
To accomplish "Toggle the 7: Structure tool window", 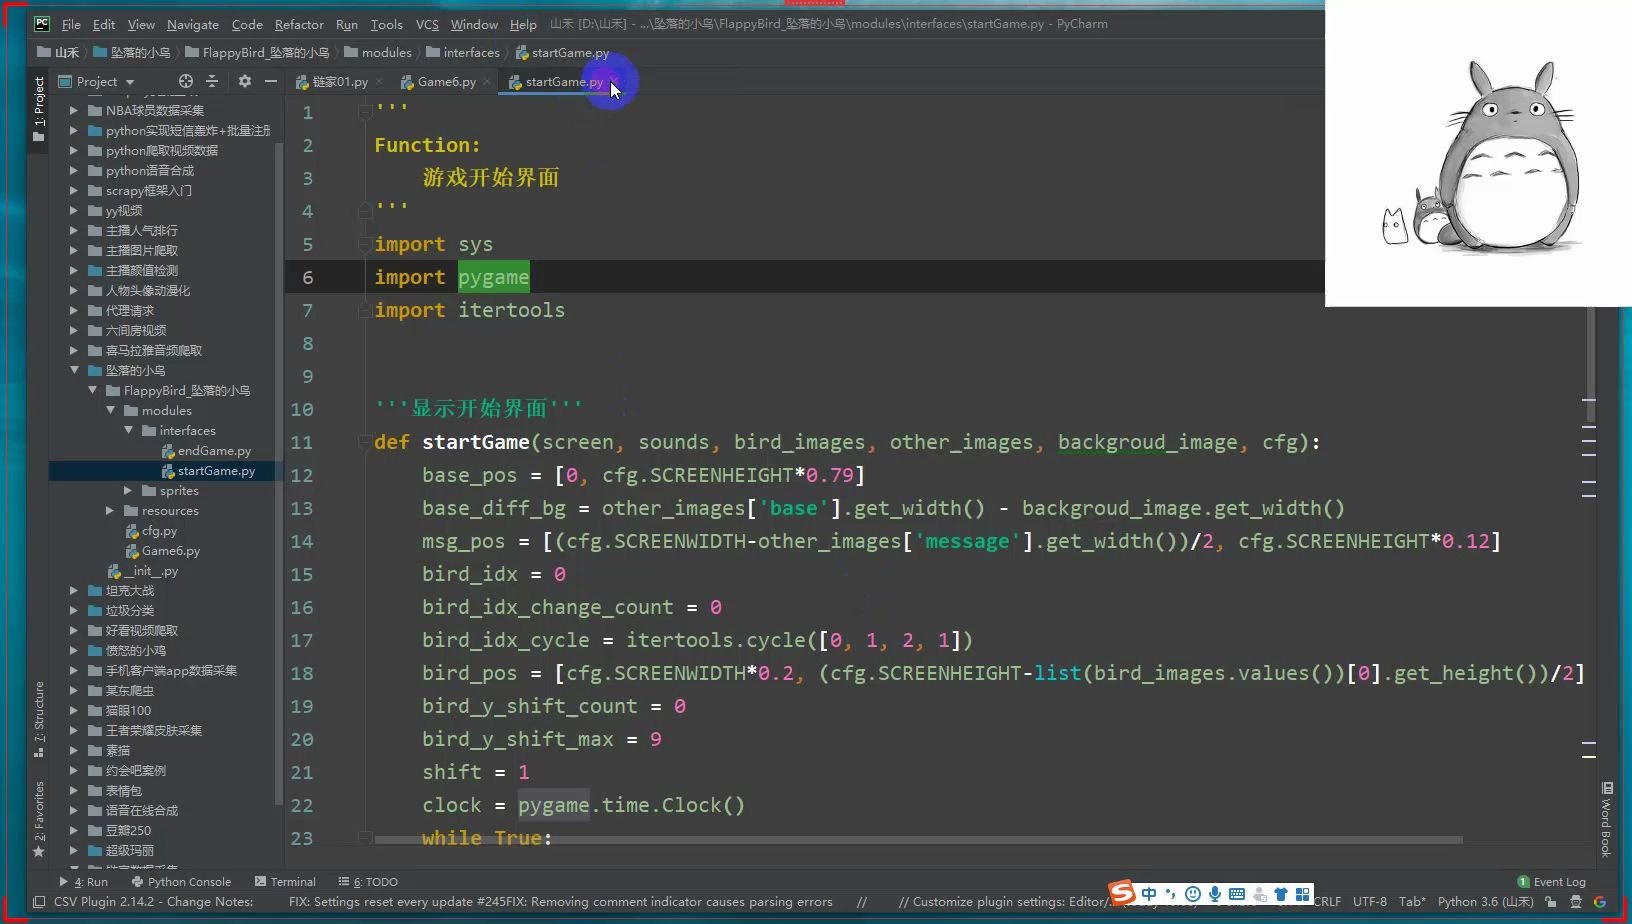I will coord(39,718).
